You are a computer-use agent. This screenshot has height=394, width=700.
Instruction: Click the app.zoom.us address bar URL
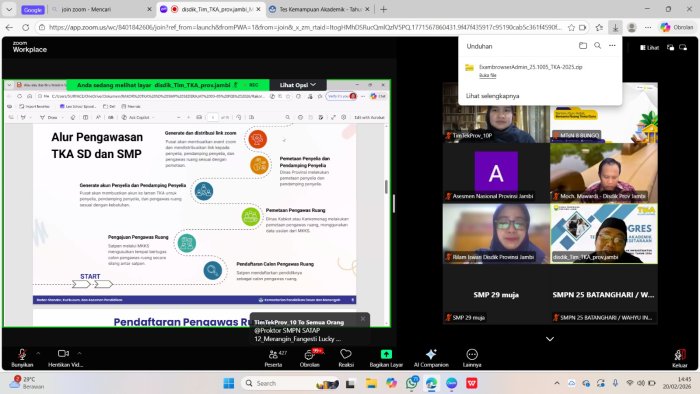[305, 28]
